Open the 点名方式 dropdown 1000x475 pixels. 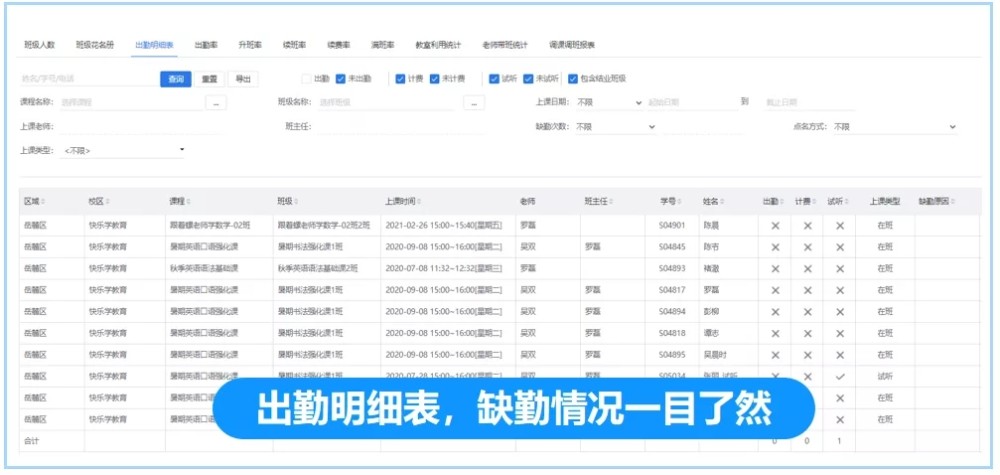tap(895, 127)
